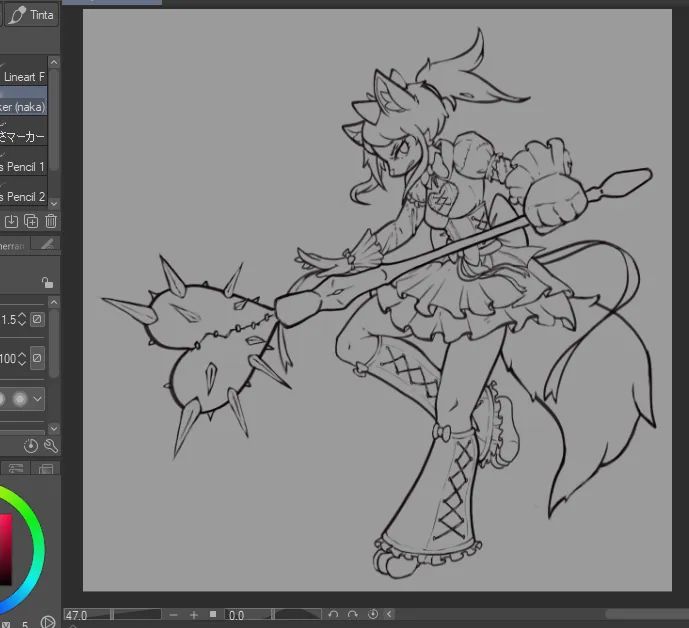Expand the anti-aliasing options dropdown
The width and height of the screenshot is (689, 628).
click(x=38, y=399)
